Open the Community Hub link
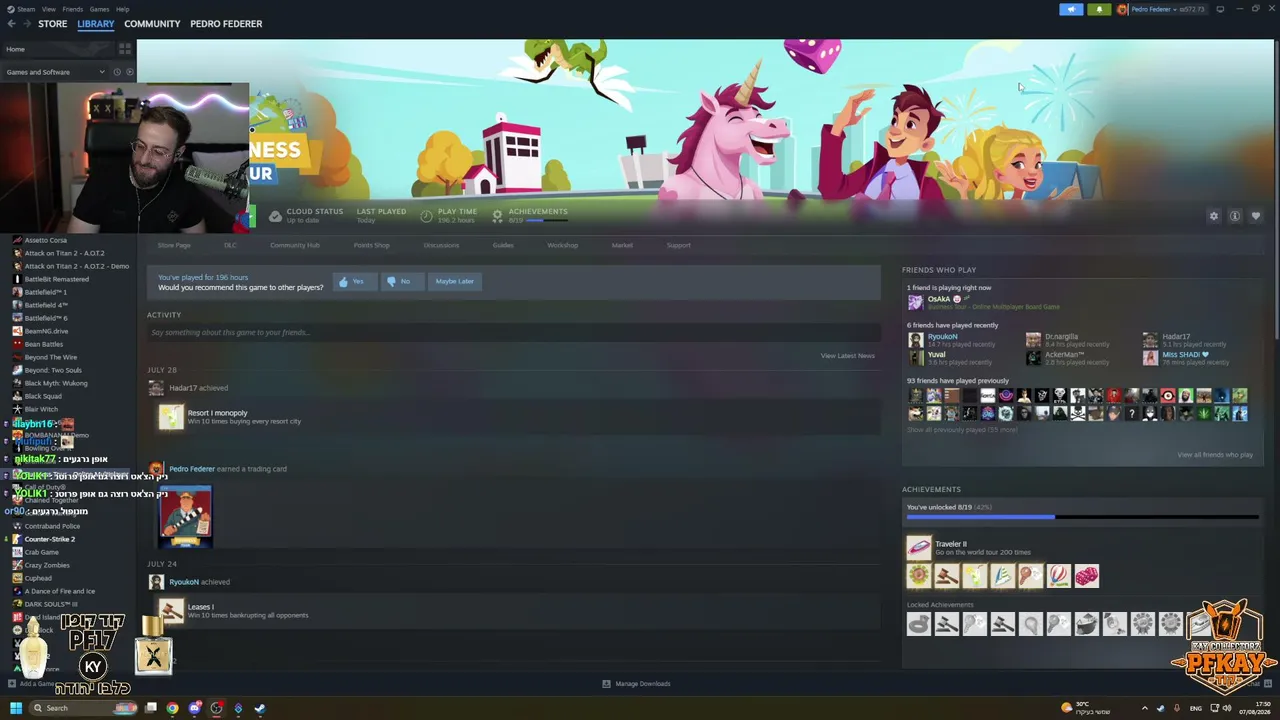1280x720 pixels. [295, 245]
